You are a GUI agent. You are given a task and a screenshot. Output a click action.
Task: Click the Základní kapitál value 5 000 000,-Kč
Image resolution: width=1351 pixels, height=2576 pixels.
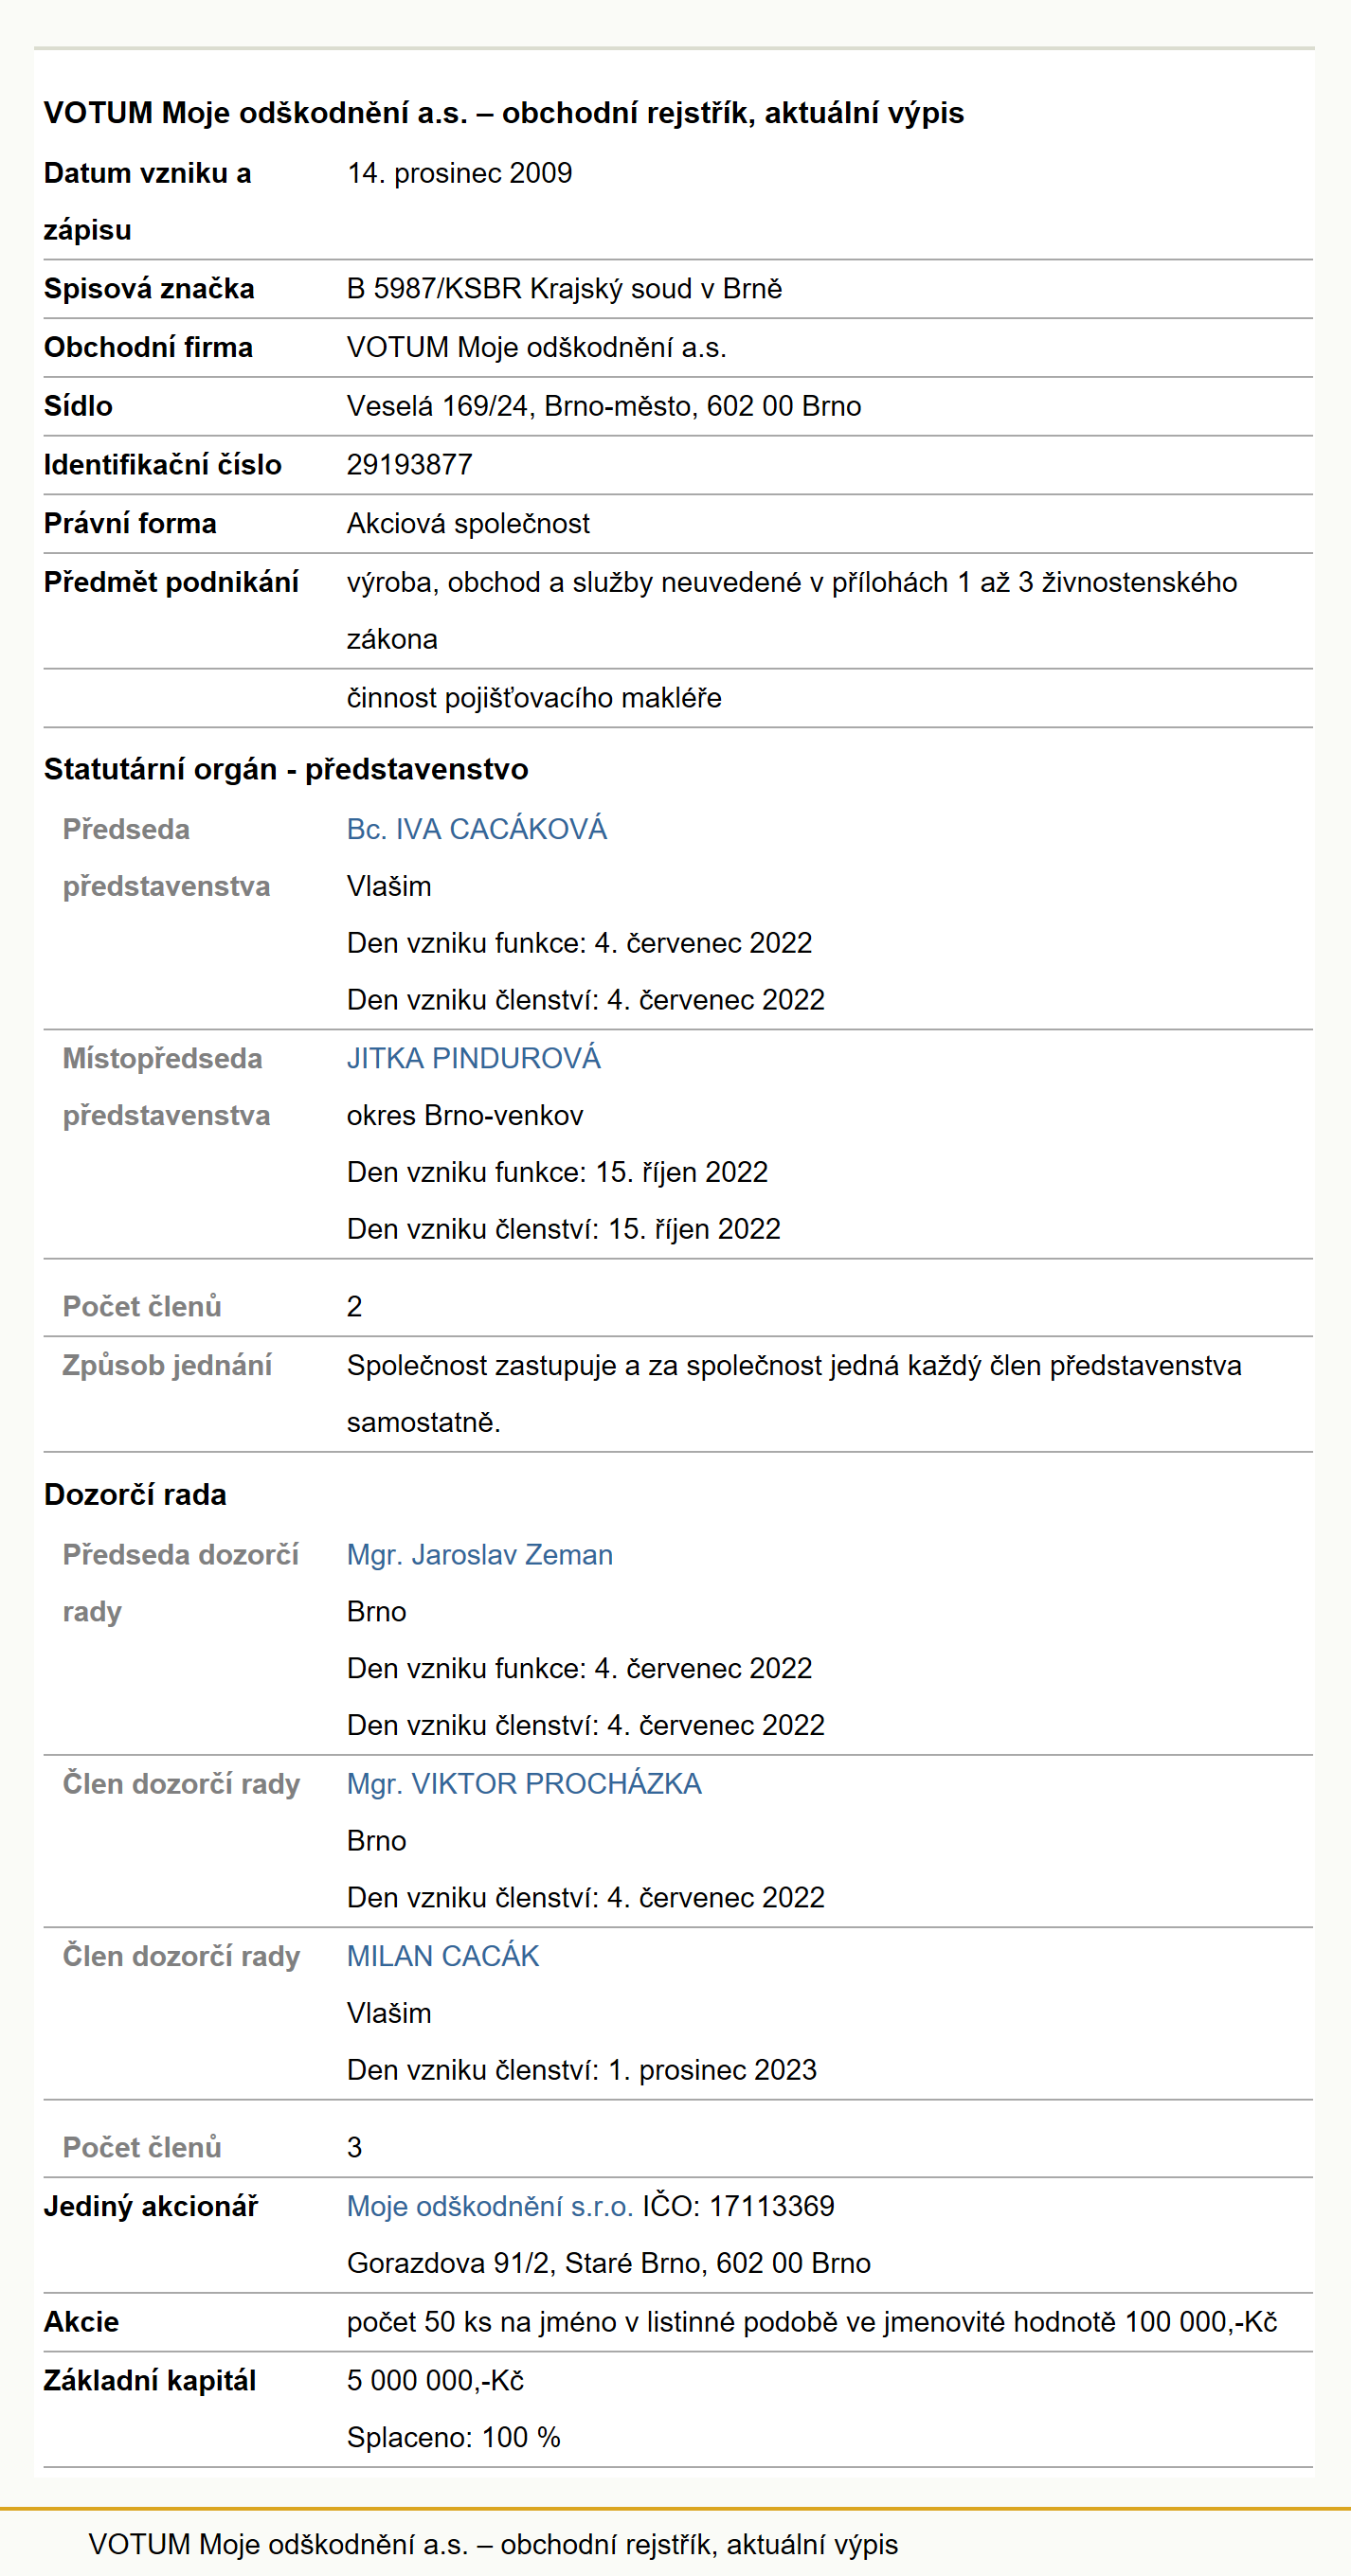click(x=435, y=2380)
